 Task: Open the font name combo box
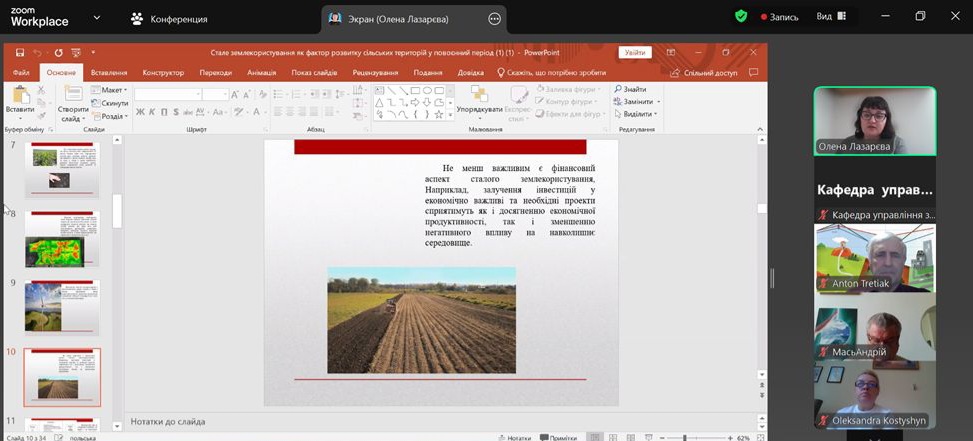coord(168,94)
